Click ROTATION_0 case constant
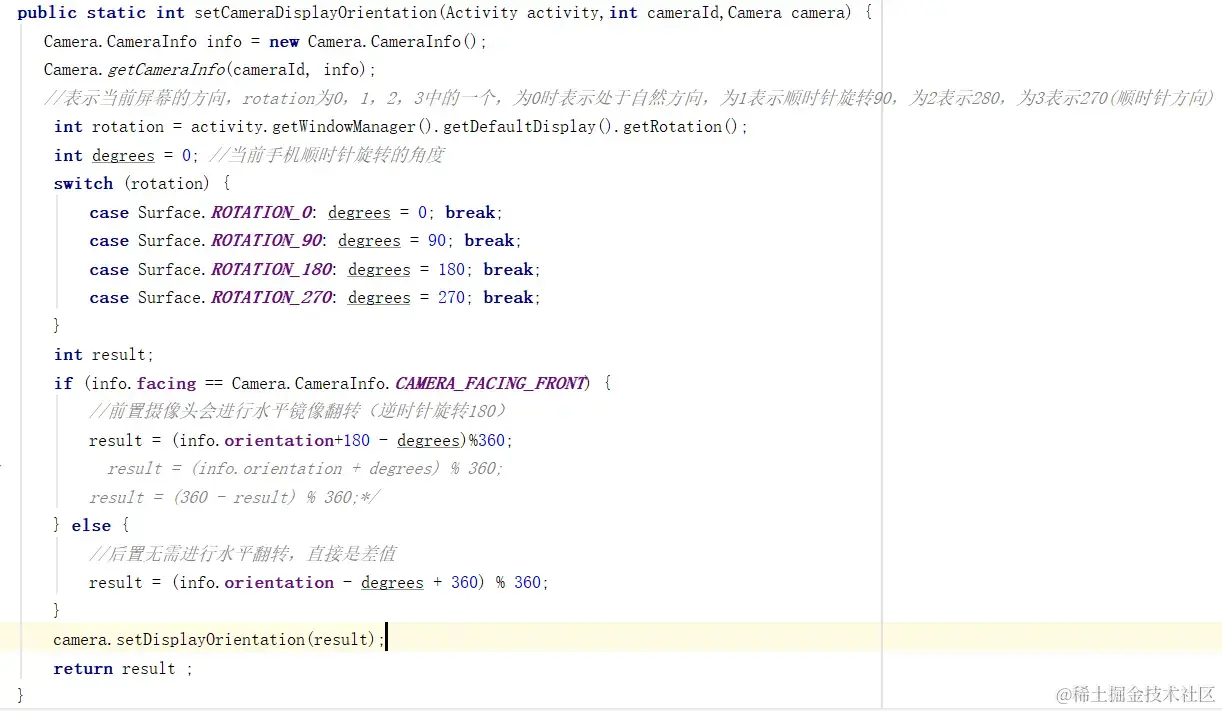This screenshot has width=1222, height=711. (x=263, y=212)
